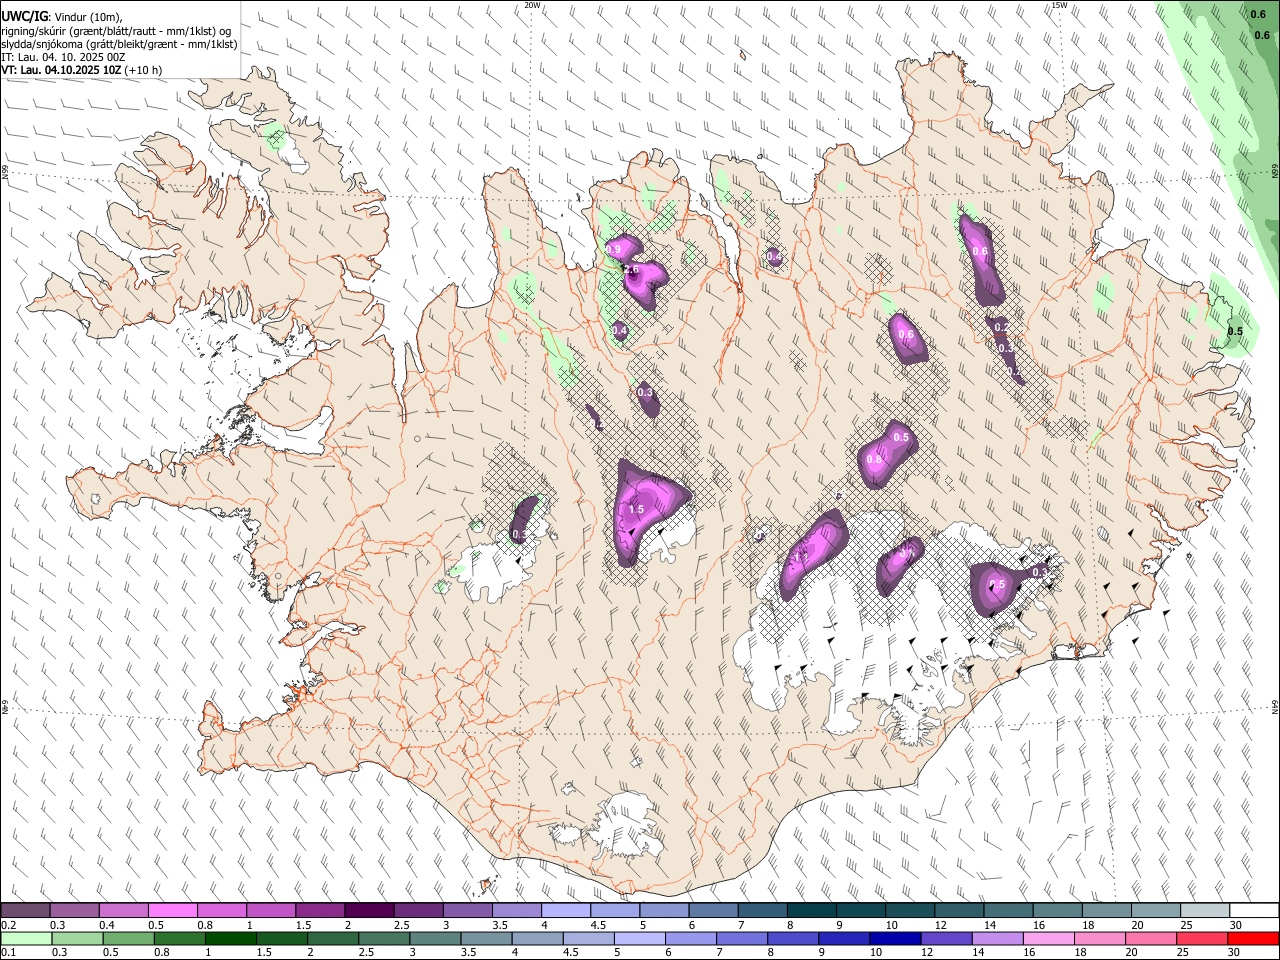
Task: Pick the palest green 0.1–0.3 rain legend swatch
Action: 26,939
